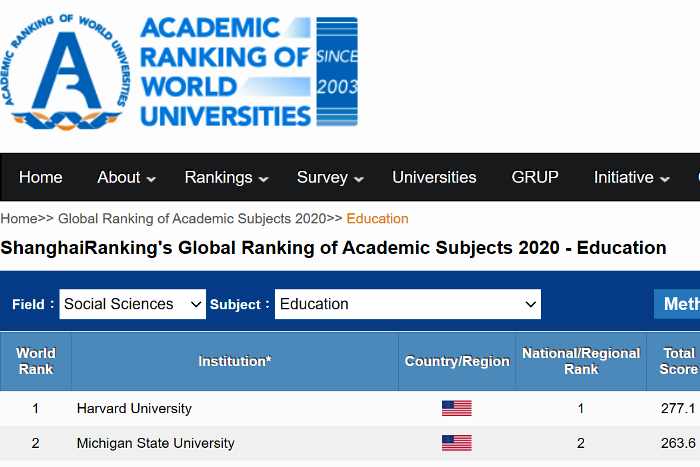The height and width of the screenshot is (467, 700).
Task: Open the Subject dropdown showing Education
Action: pyautogui.click(x=408, y=304)
